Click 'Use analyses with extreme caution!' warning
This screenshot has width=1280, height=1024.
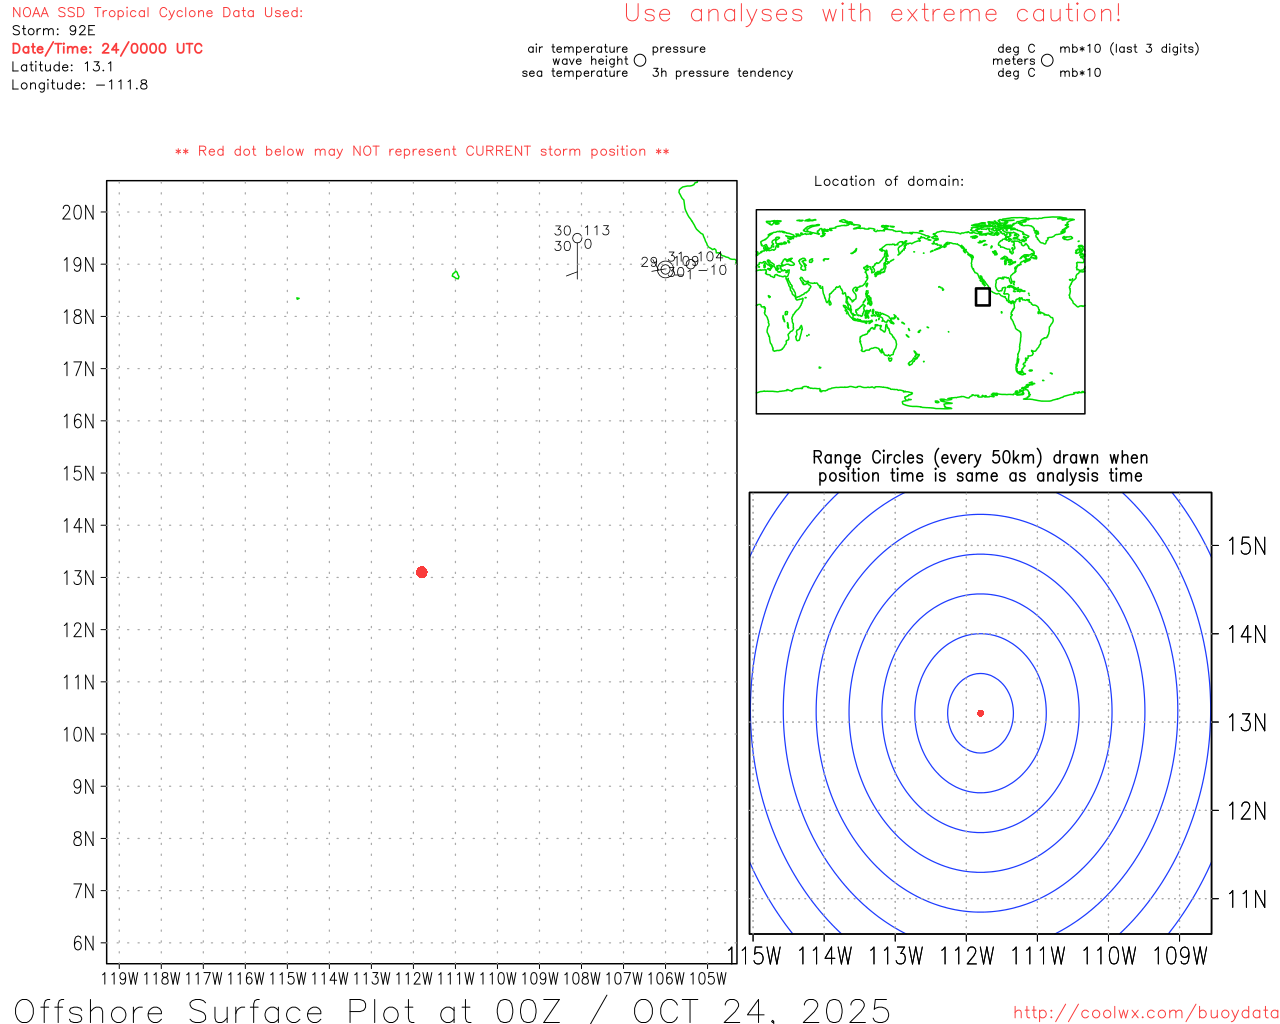(873, 13)
